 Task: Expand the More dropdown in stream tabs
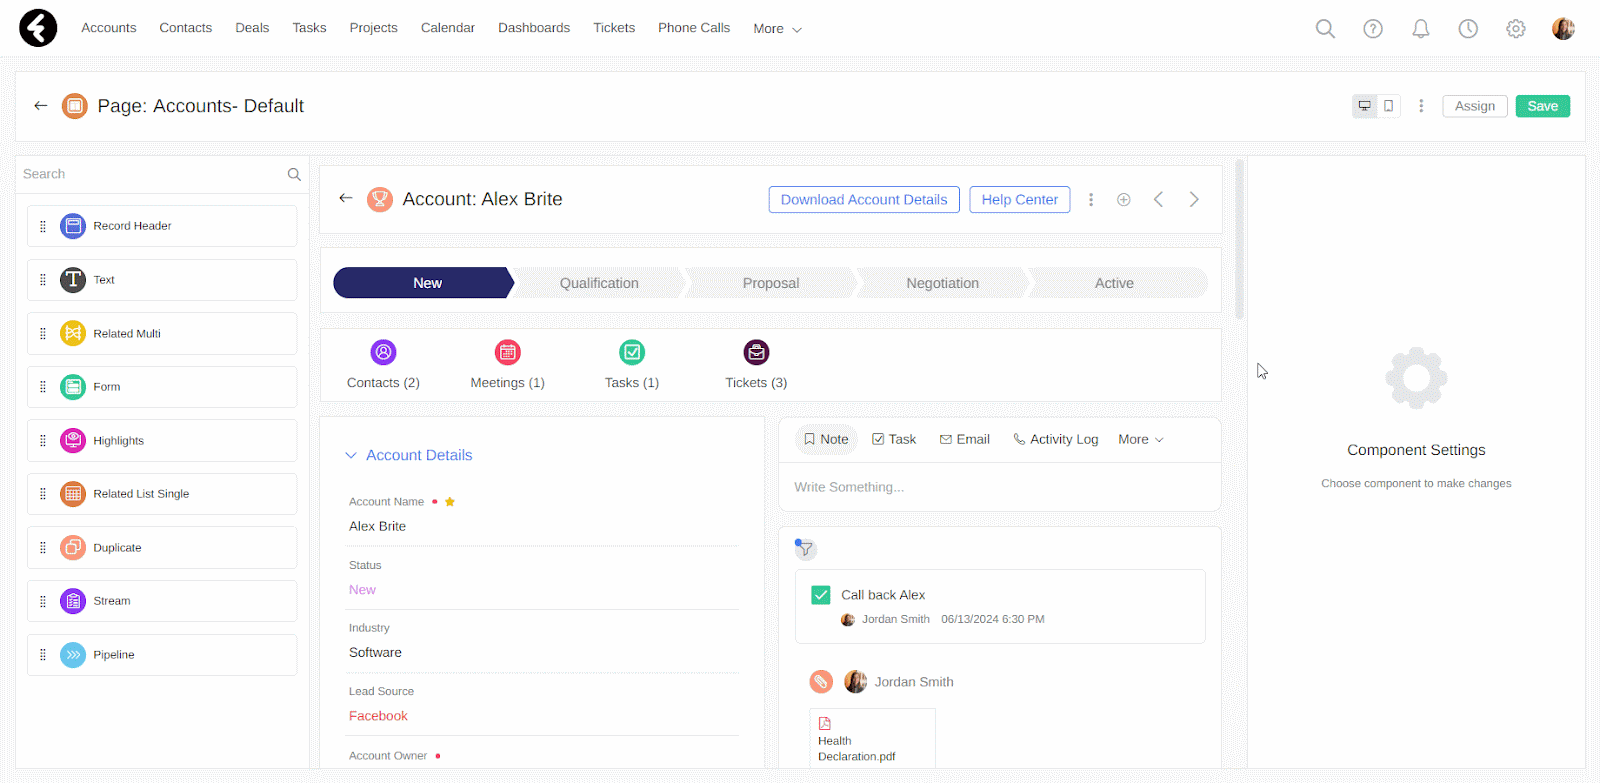coord(1141,439)
